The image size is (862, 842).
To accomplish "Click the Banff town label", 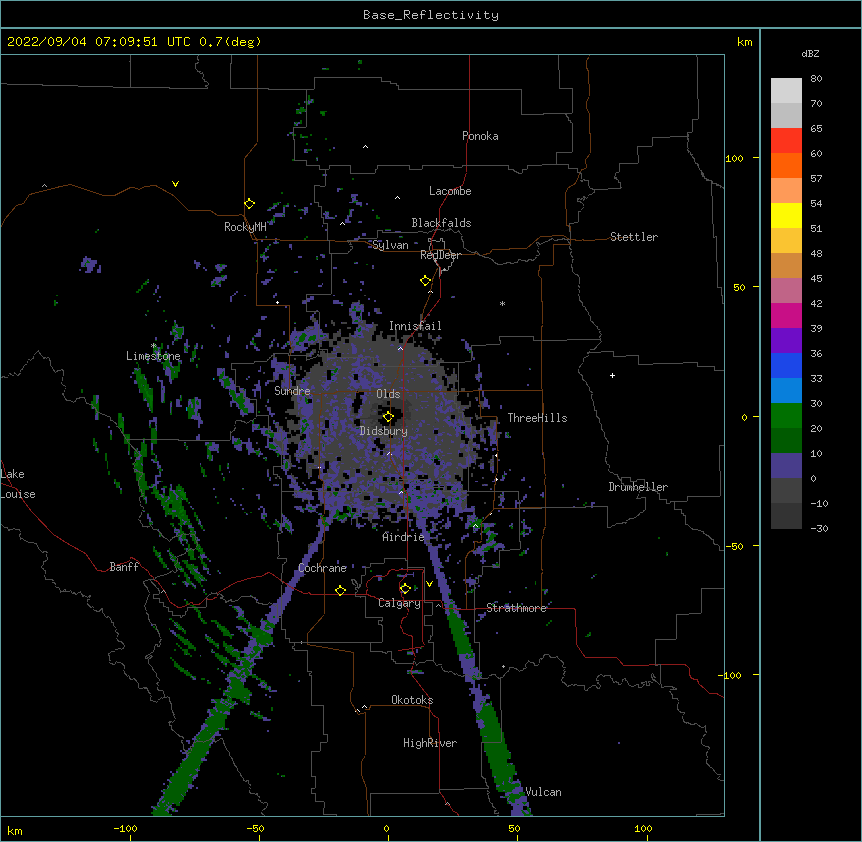I will click(x=124, y=567).
